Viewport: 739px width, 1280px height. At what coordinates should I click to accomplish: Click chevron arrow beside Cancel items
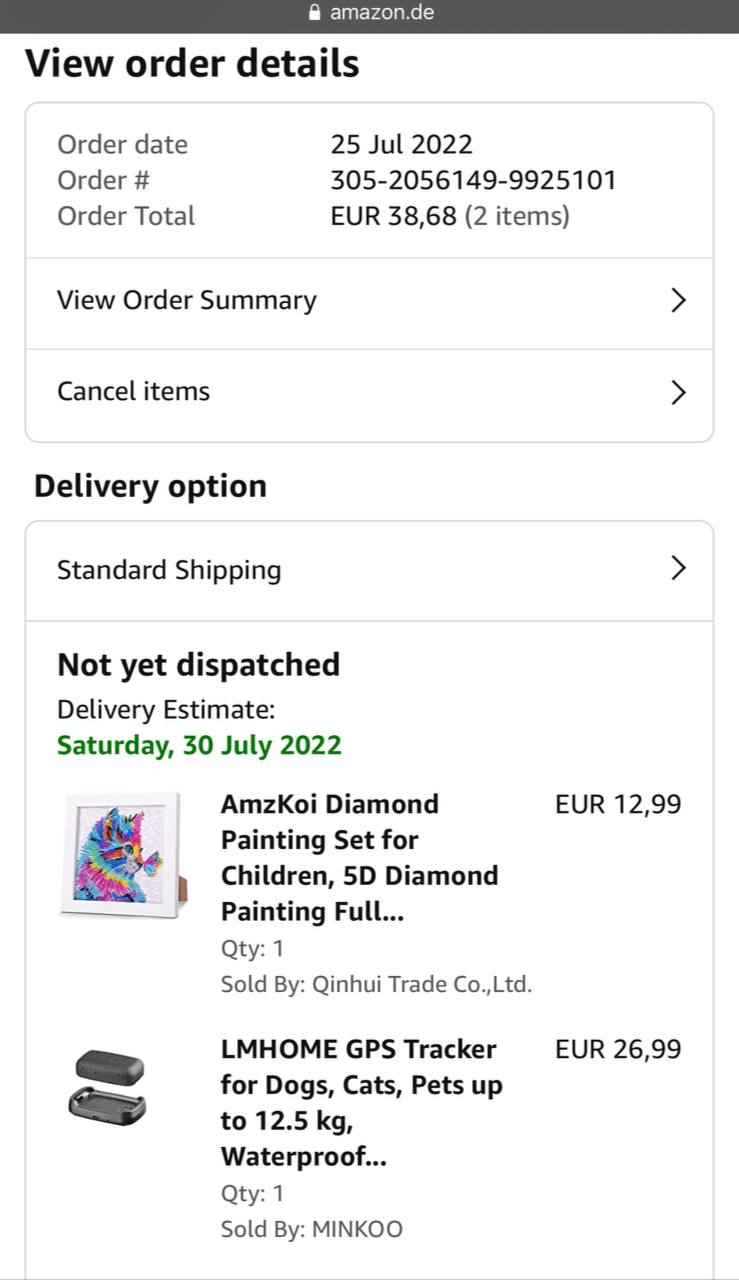[x=678, y=392]
